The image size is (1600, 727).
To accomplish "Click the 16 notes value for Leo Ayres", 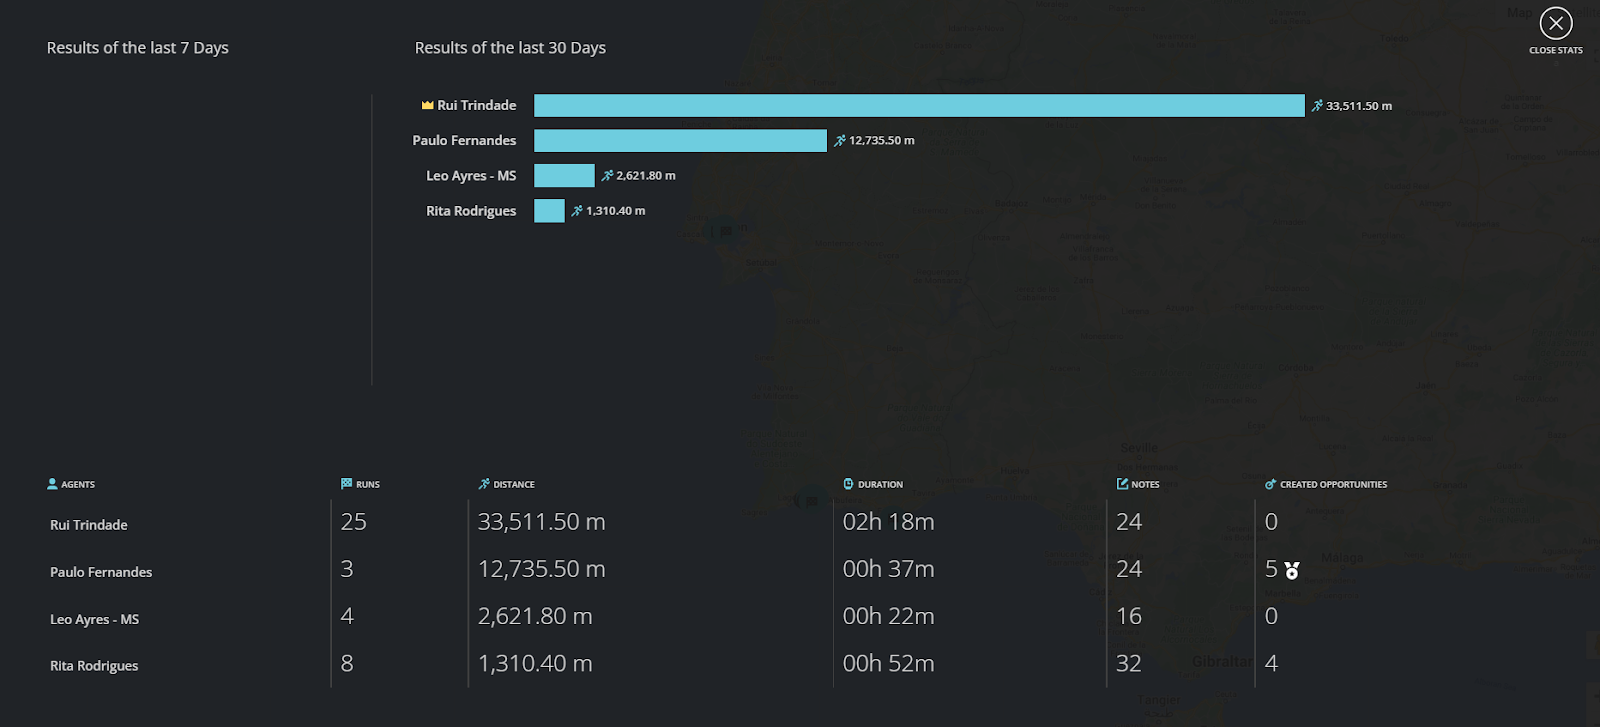I will click(1129, 616).
